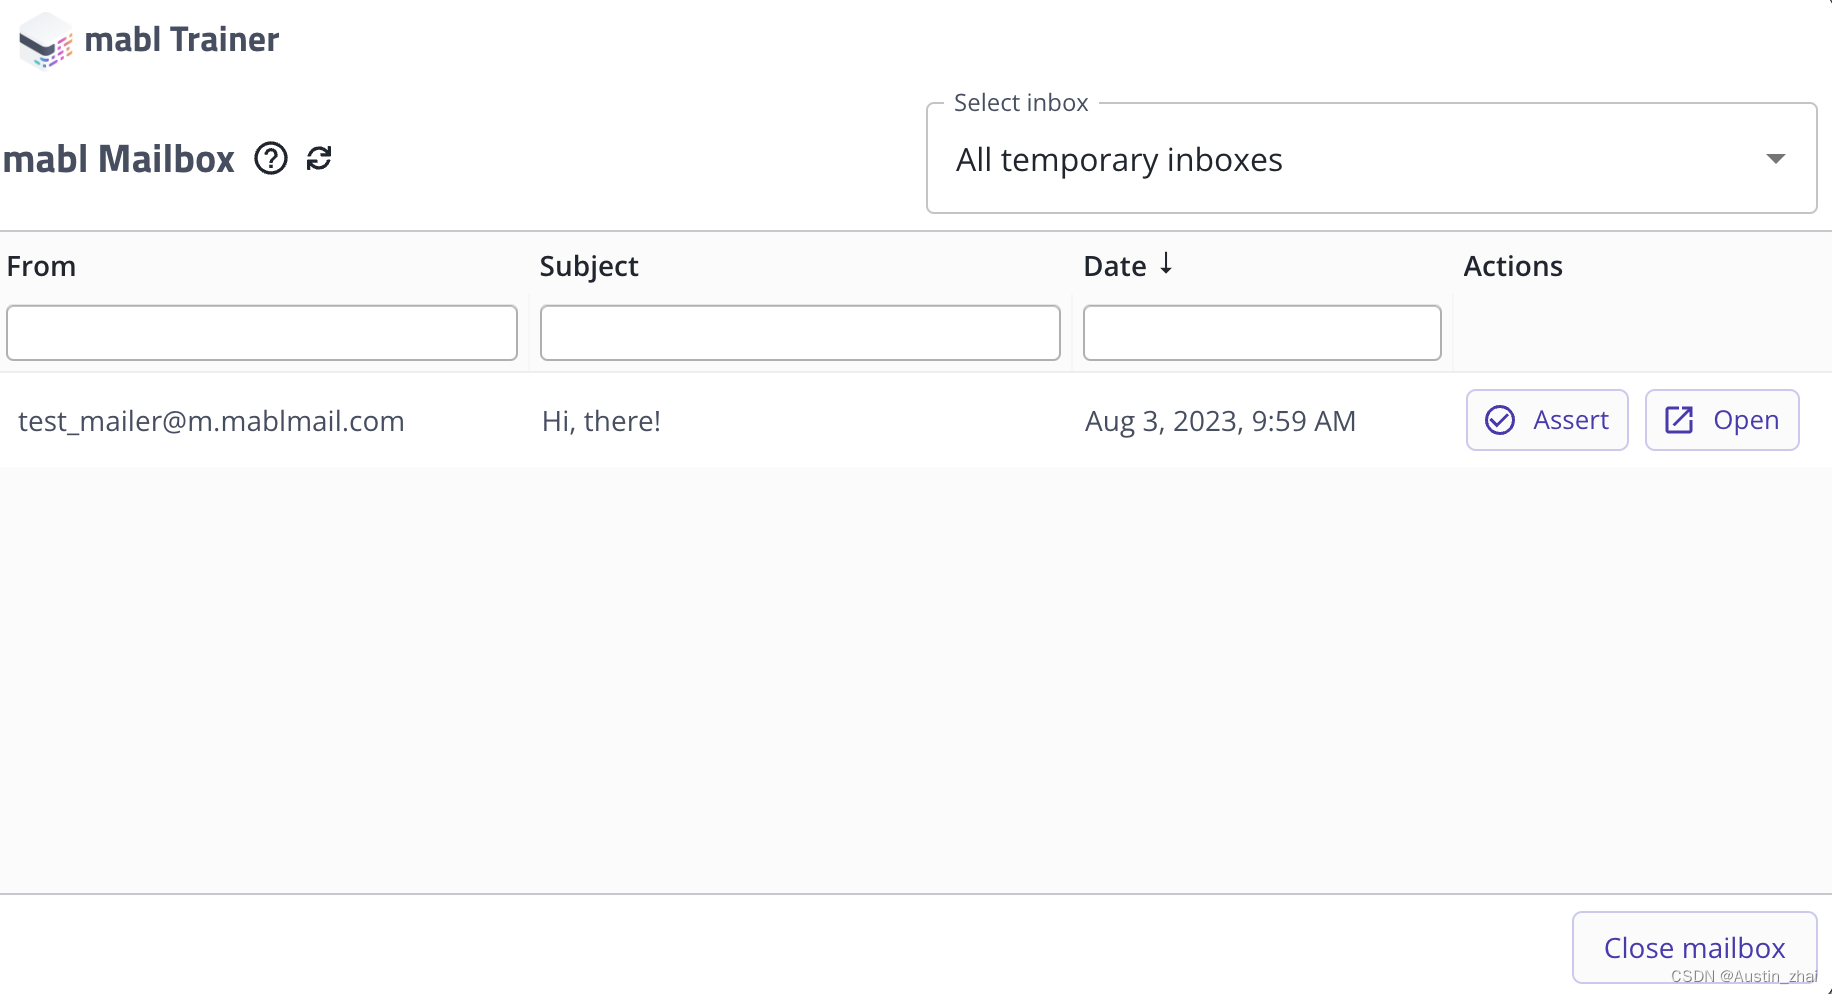The width and height of the screenshot is (1832, 994).
Task: Click the Subject column header
Action: (589, 266)
